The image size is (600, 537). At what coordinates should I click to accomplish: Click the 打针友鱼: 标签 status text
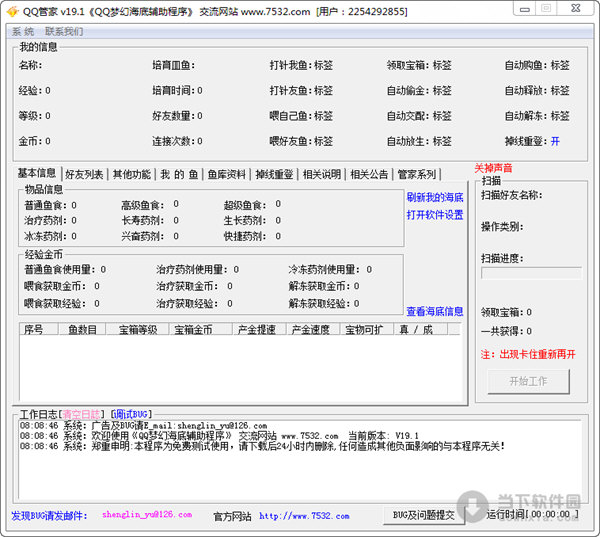[301, 91]
